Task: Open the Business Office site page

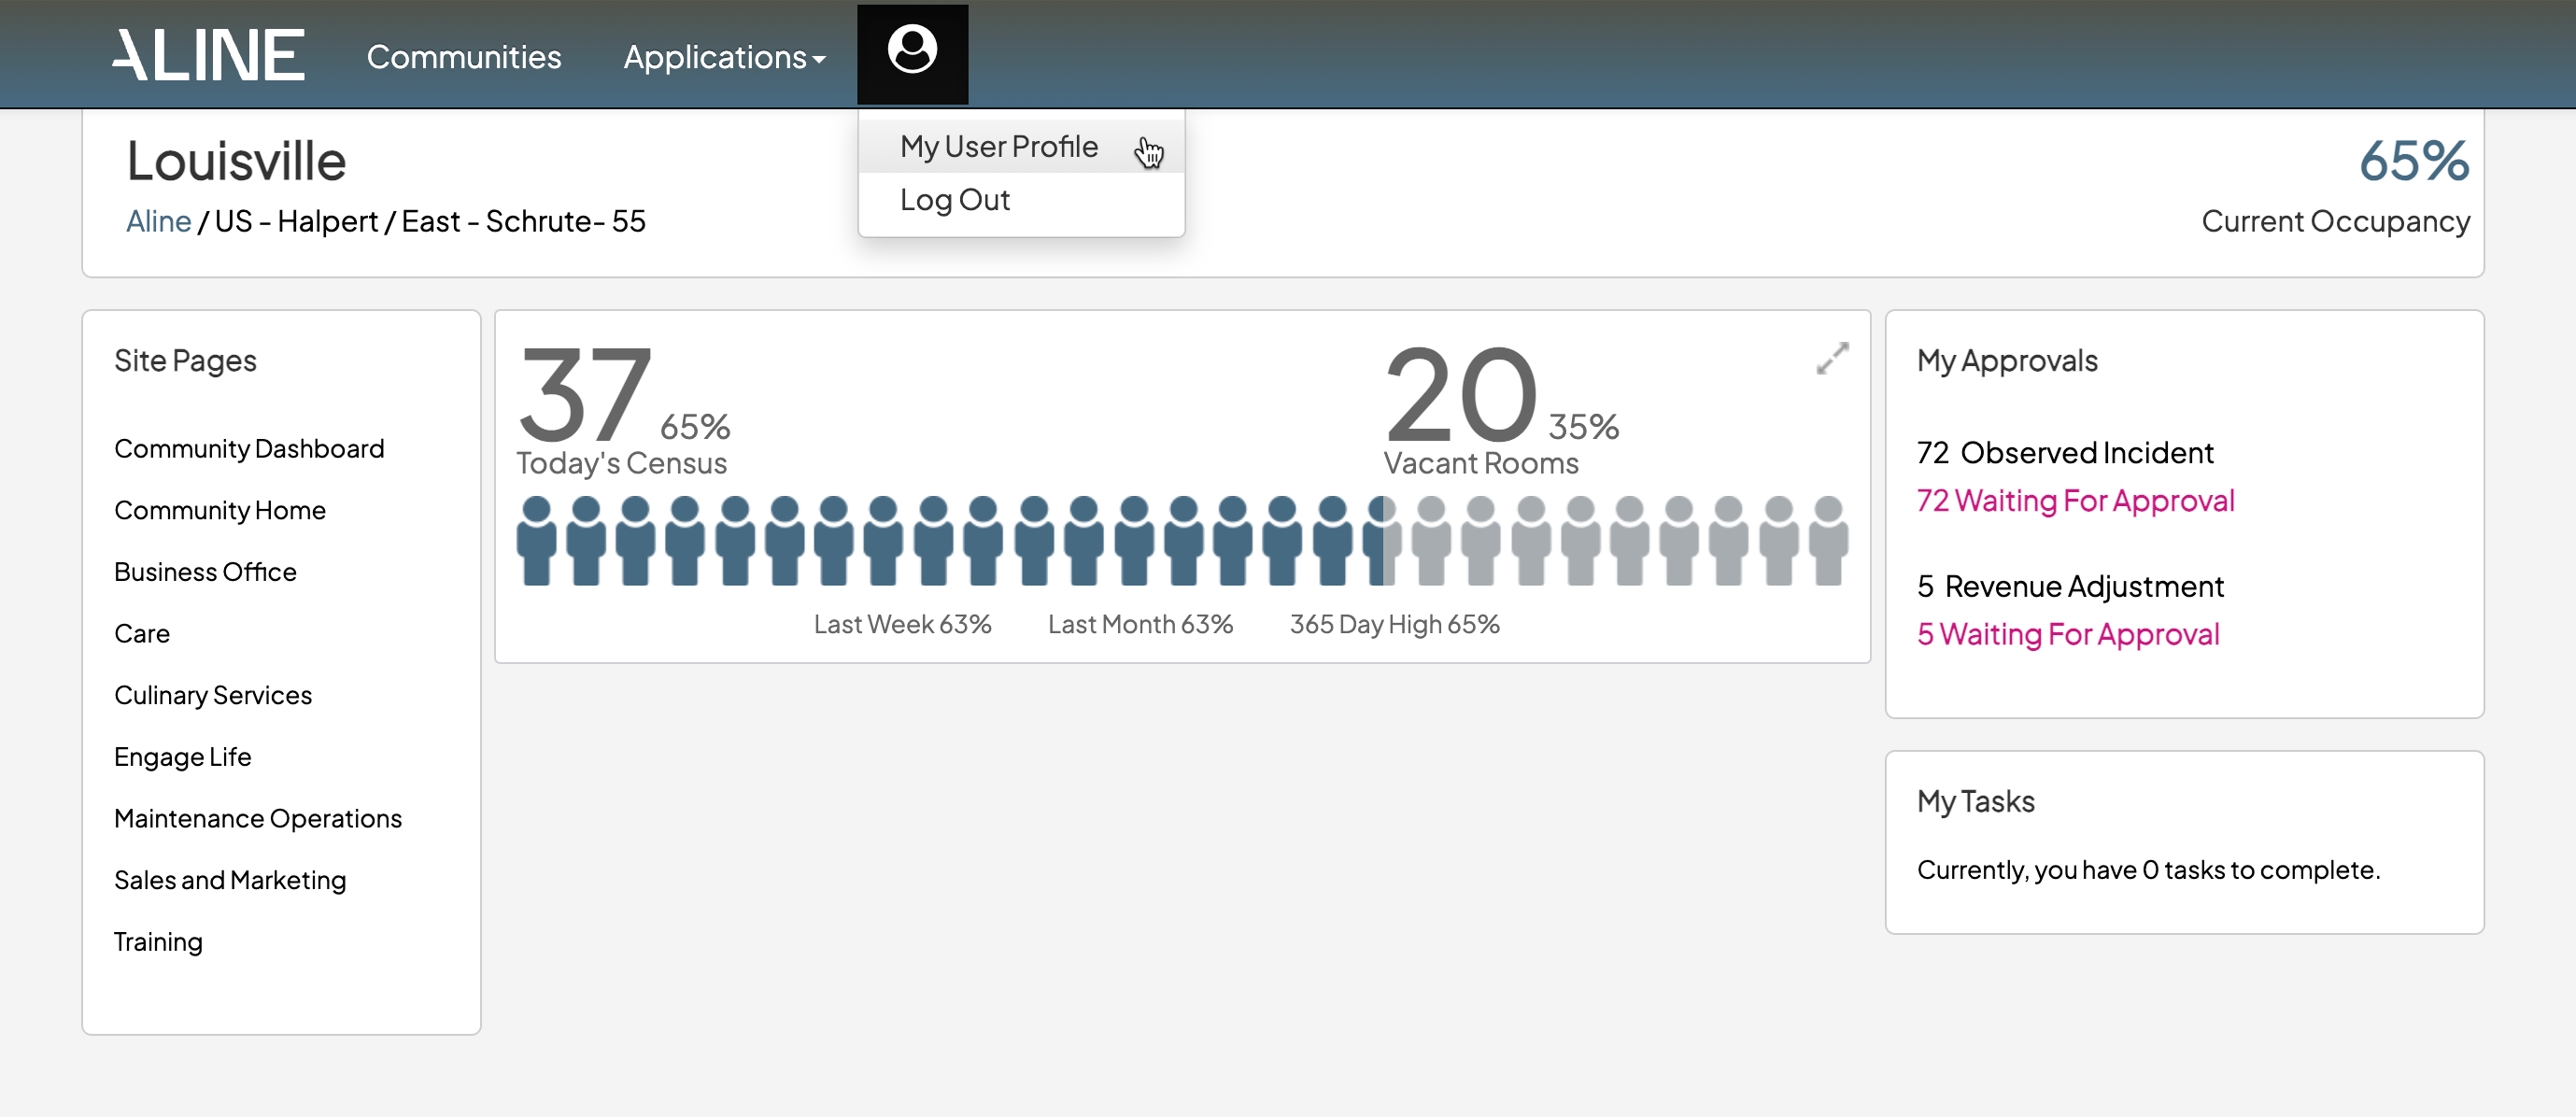Action: pyautogui.click(x=205, y=572)
